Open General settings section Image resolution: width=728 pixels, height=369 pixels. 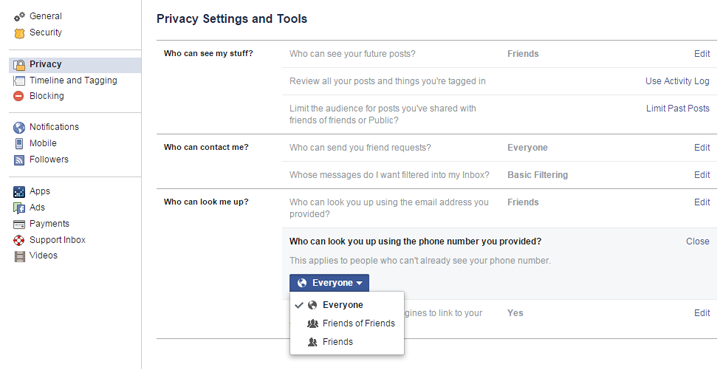[46, 16]
